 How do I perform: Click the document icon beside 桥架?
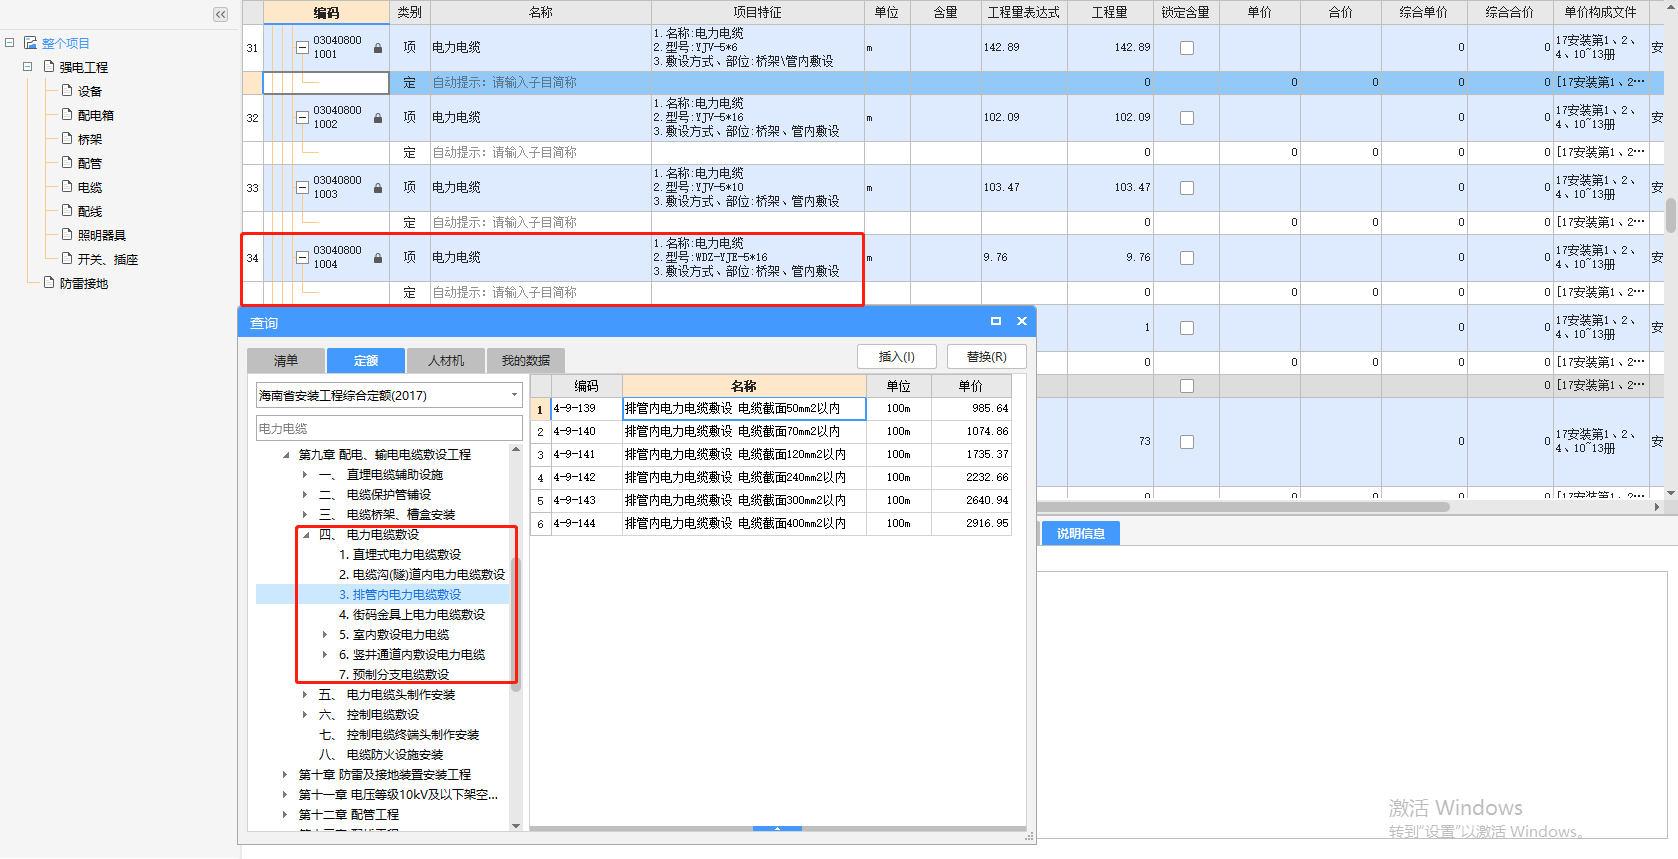[67, 139]
